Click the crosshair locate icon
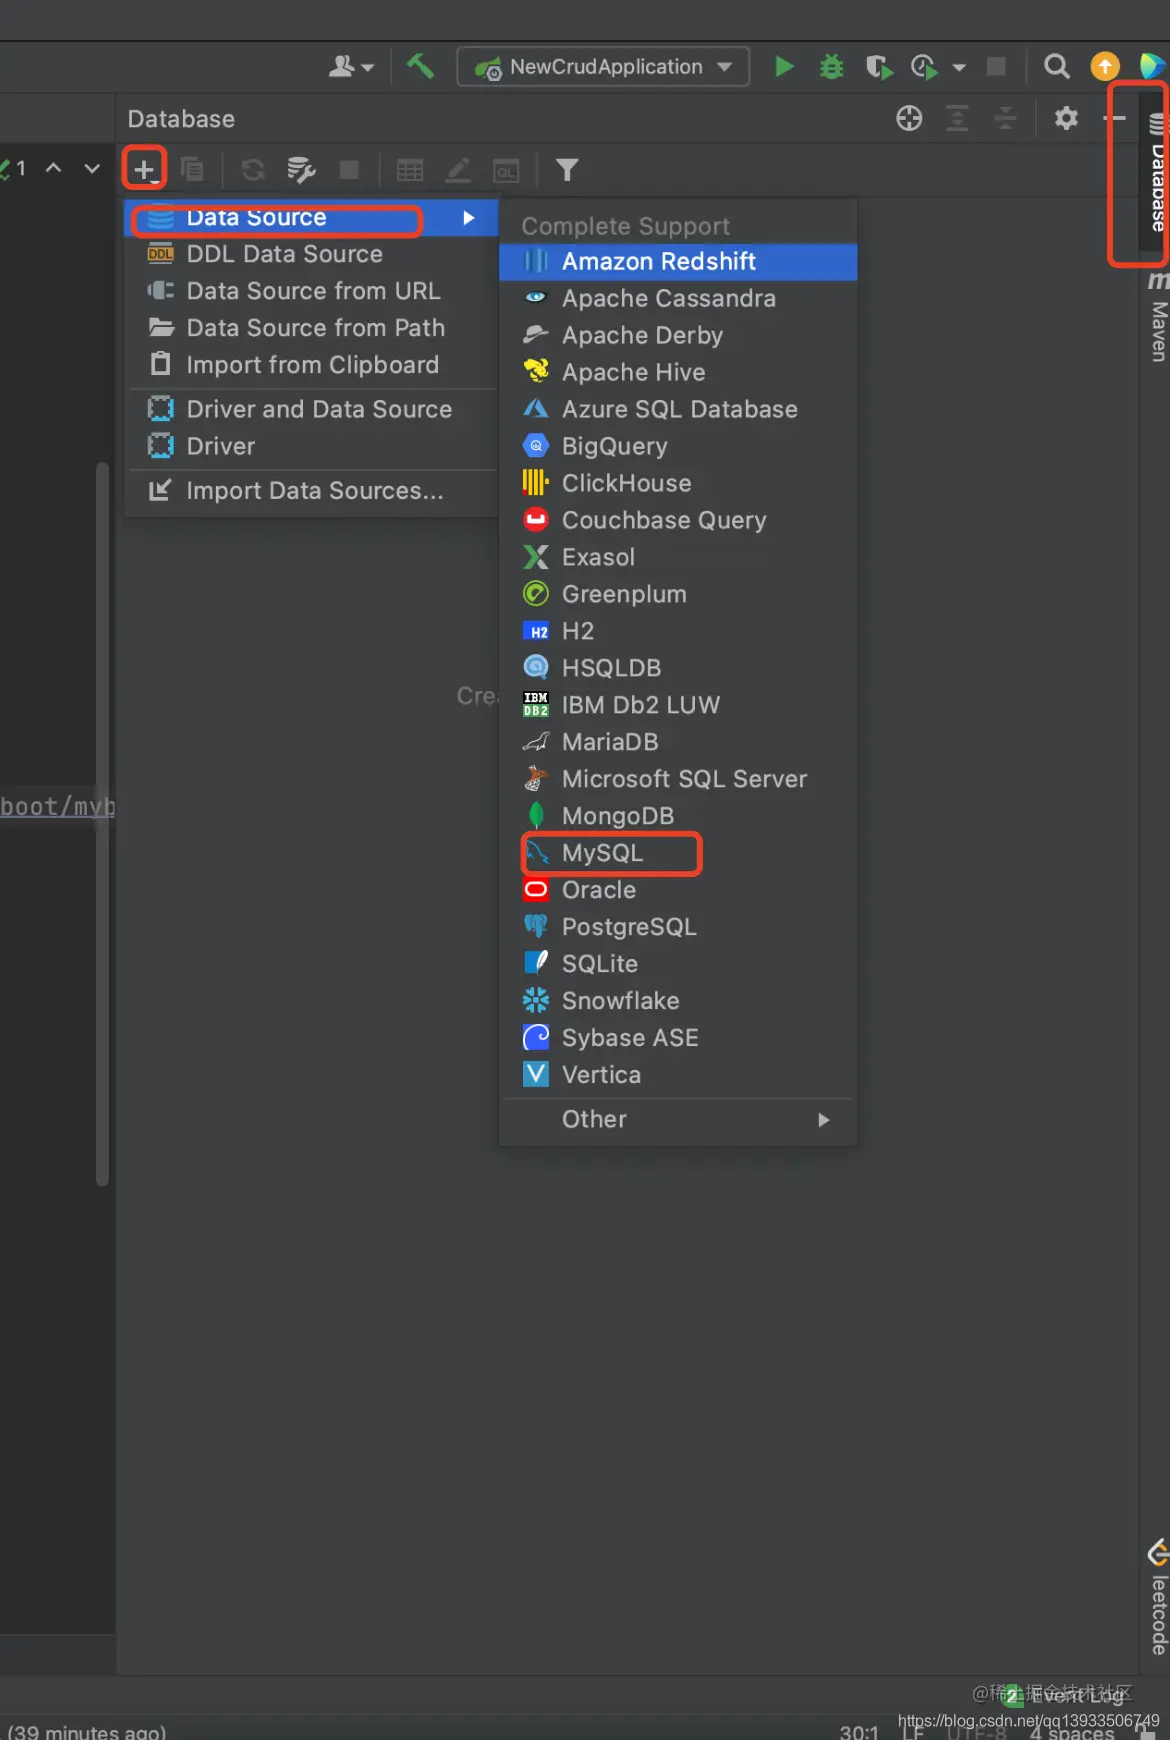Viewport: 1170px width, 1740px height. pos(909,118)
